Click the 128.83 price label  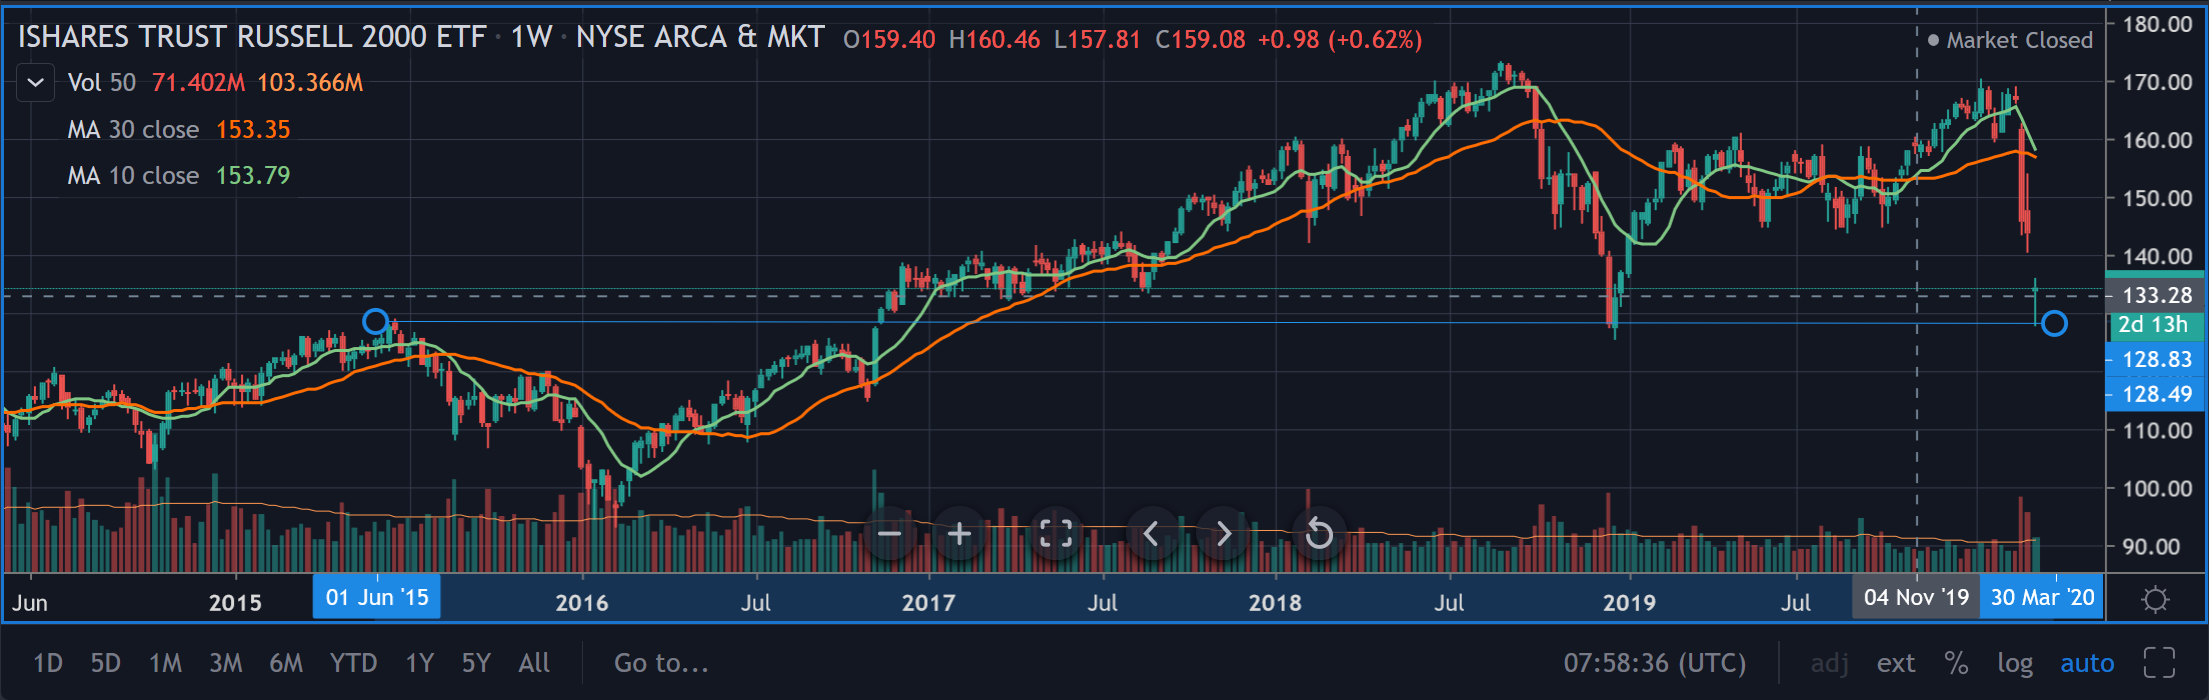click(2156, 359)
